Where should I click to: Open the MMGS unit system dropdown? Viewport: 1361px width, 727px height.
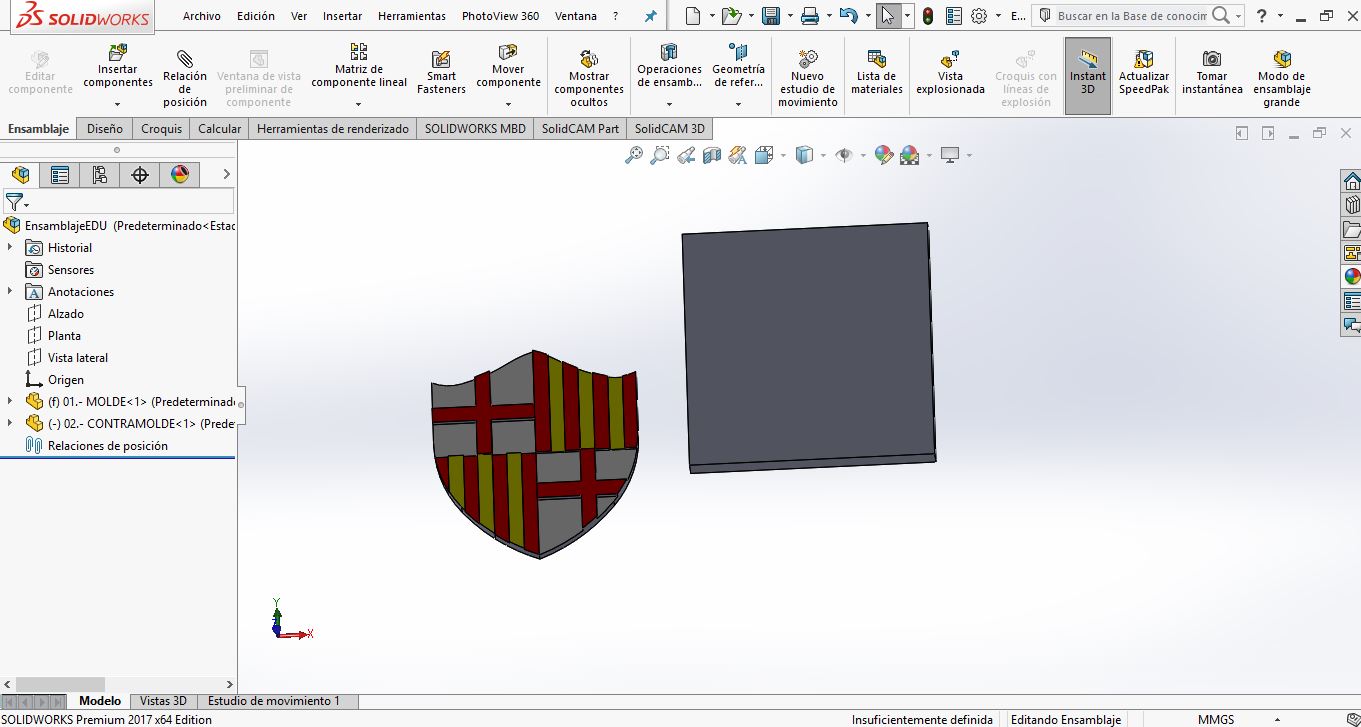[1278, 720]
